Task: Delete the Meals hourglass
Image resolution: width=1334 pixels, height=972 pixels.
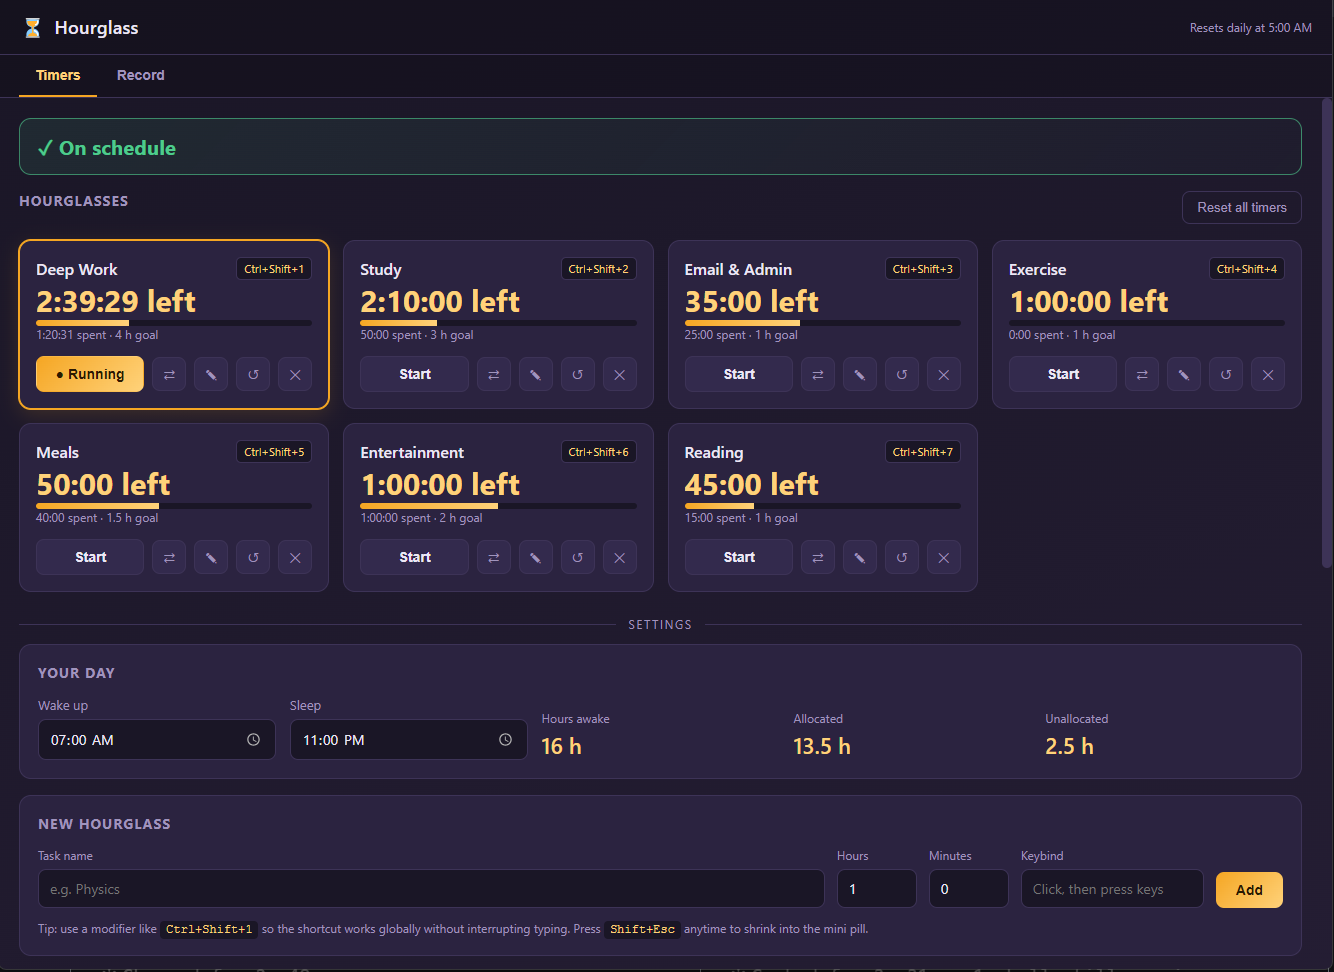Action: coord(295,558)
